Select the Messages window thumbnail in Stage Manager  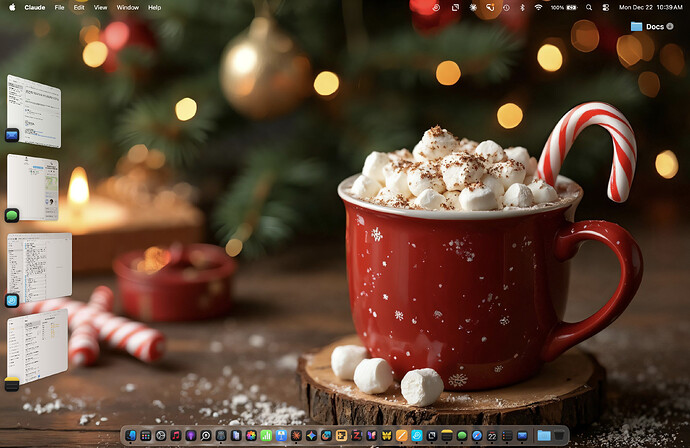33,186
